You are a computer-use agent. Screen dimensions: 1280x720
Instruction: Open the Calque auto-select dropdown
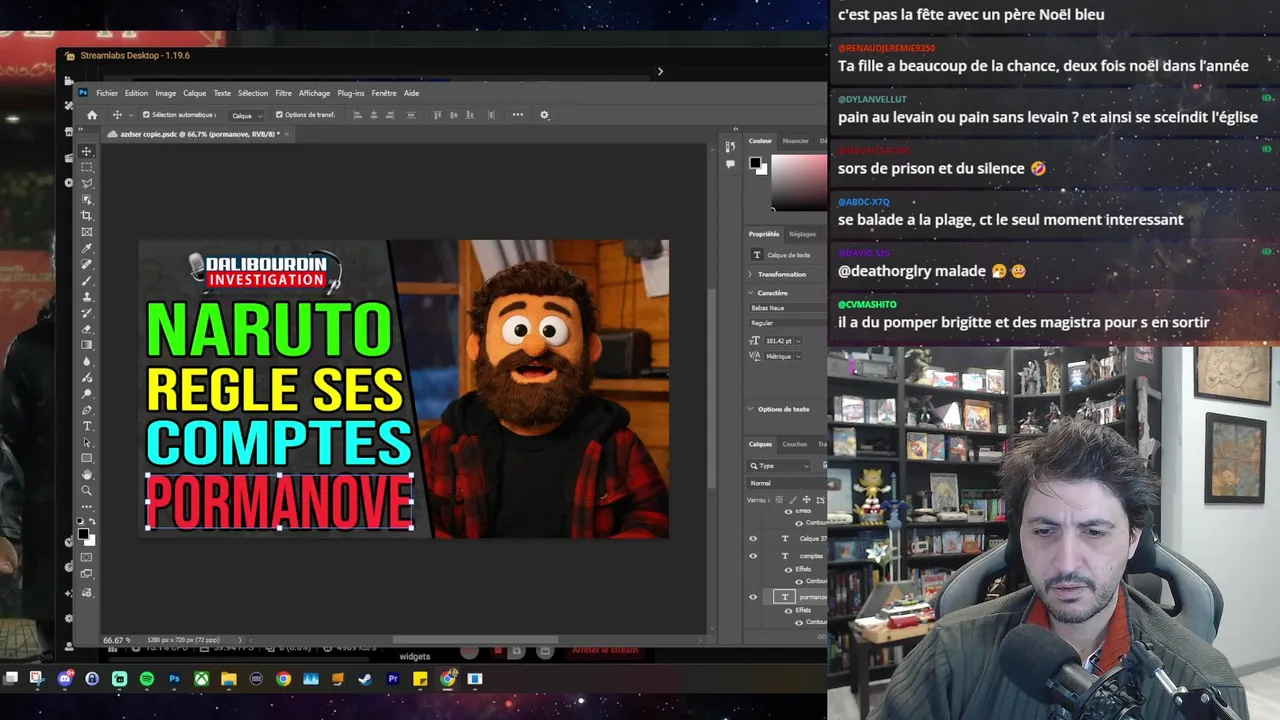pyautogui.click(x=247, y=115)
